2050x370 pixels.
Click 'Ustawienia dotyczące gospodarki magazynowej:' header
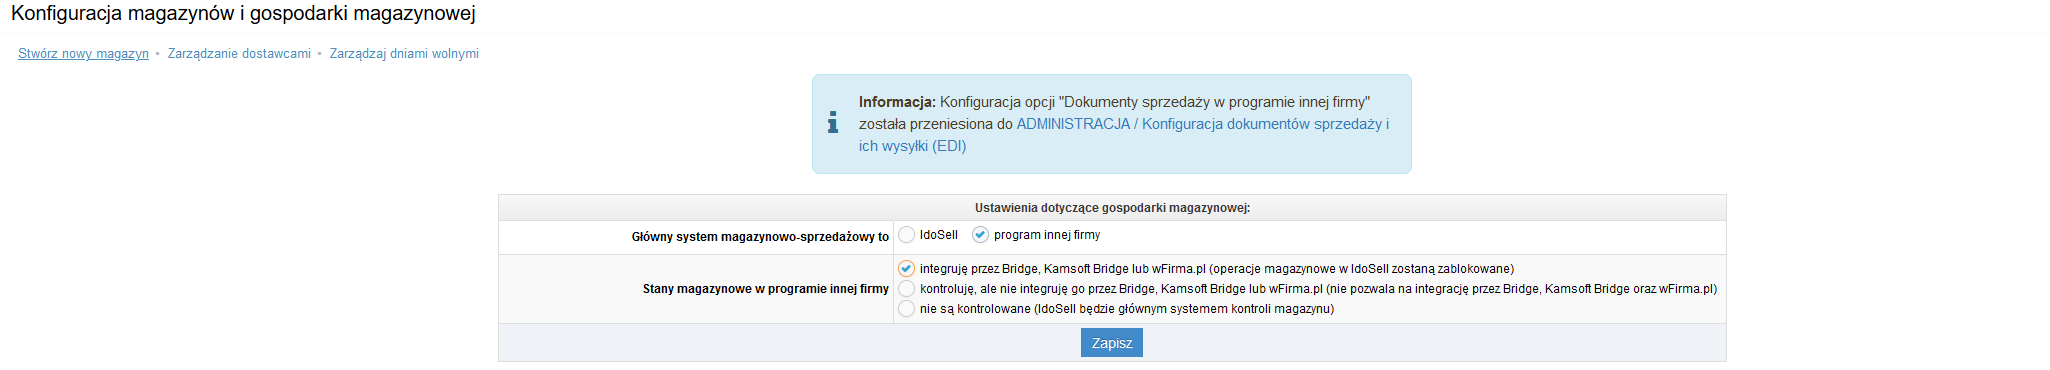[1112, 208]
